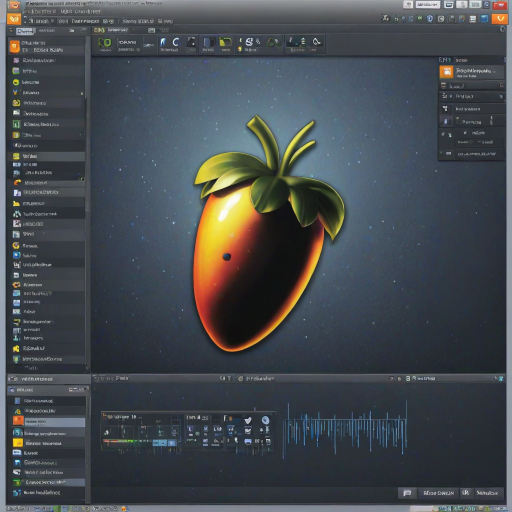Click the green headphone-shaped icon in the toolbar

point(273,43)
